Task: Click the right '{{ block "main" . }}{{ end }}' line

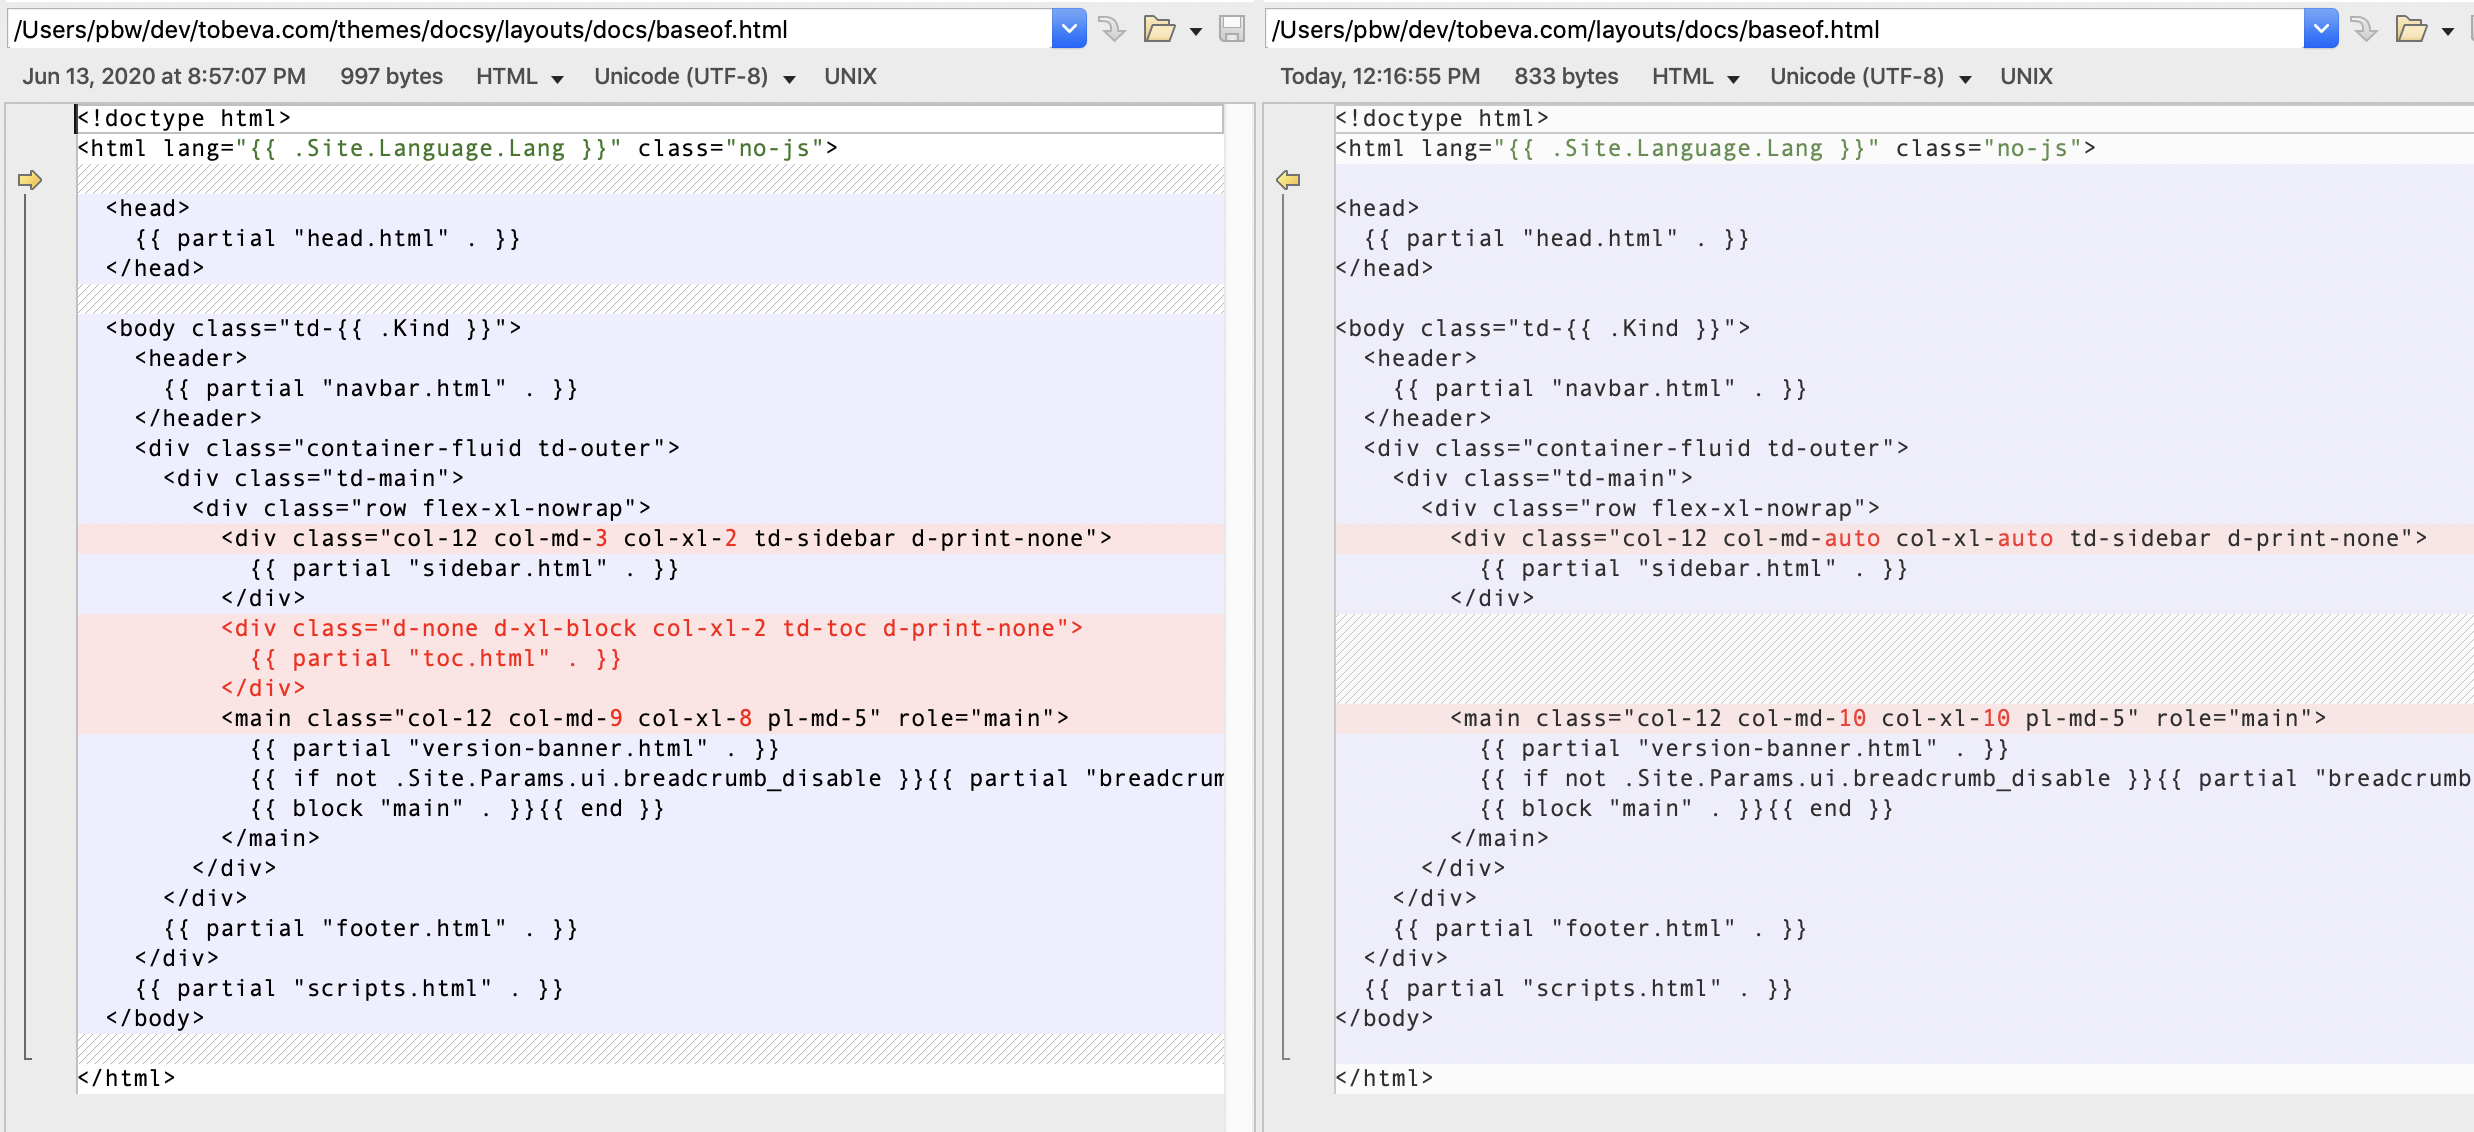Action: (x=1904, y=809)
